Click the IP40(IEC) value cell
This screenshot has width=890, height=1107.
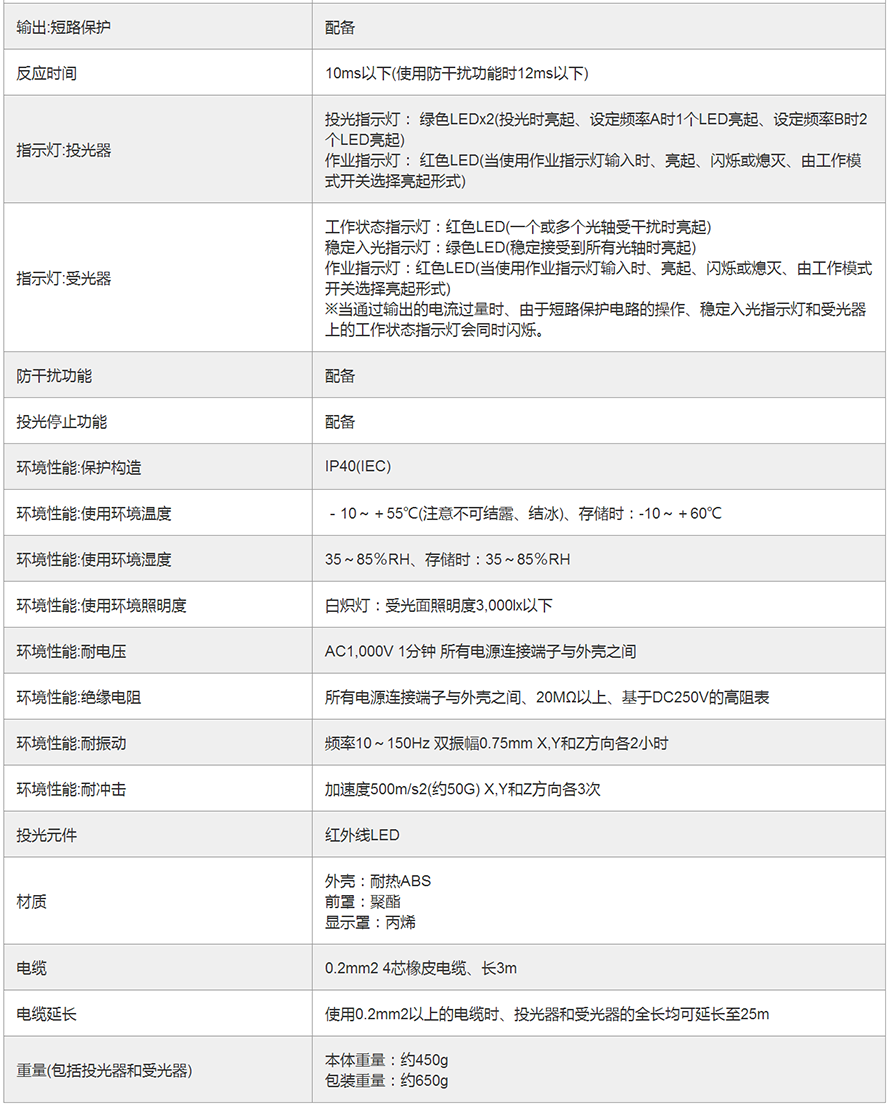[x=358, y=467]
